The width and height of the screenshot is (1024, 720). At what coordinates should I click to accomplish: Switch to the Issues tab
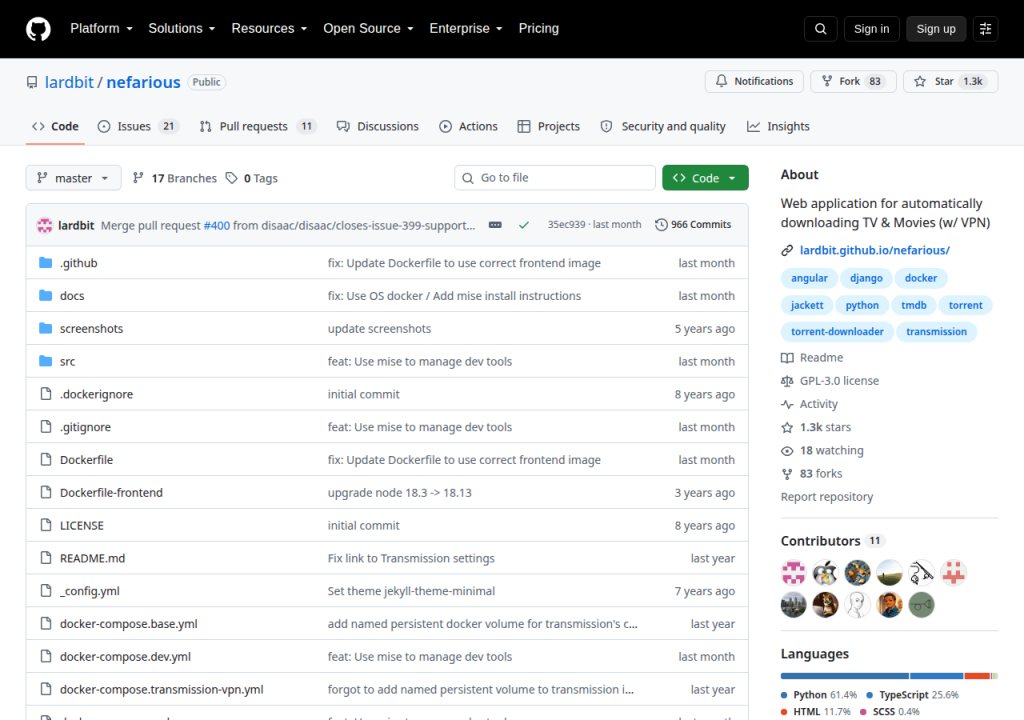point(138,127)
